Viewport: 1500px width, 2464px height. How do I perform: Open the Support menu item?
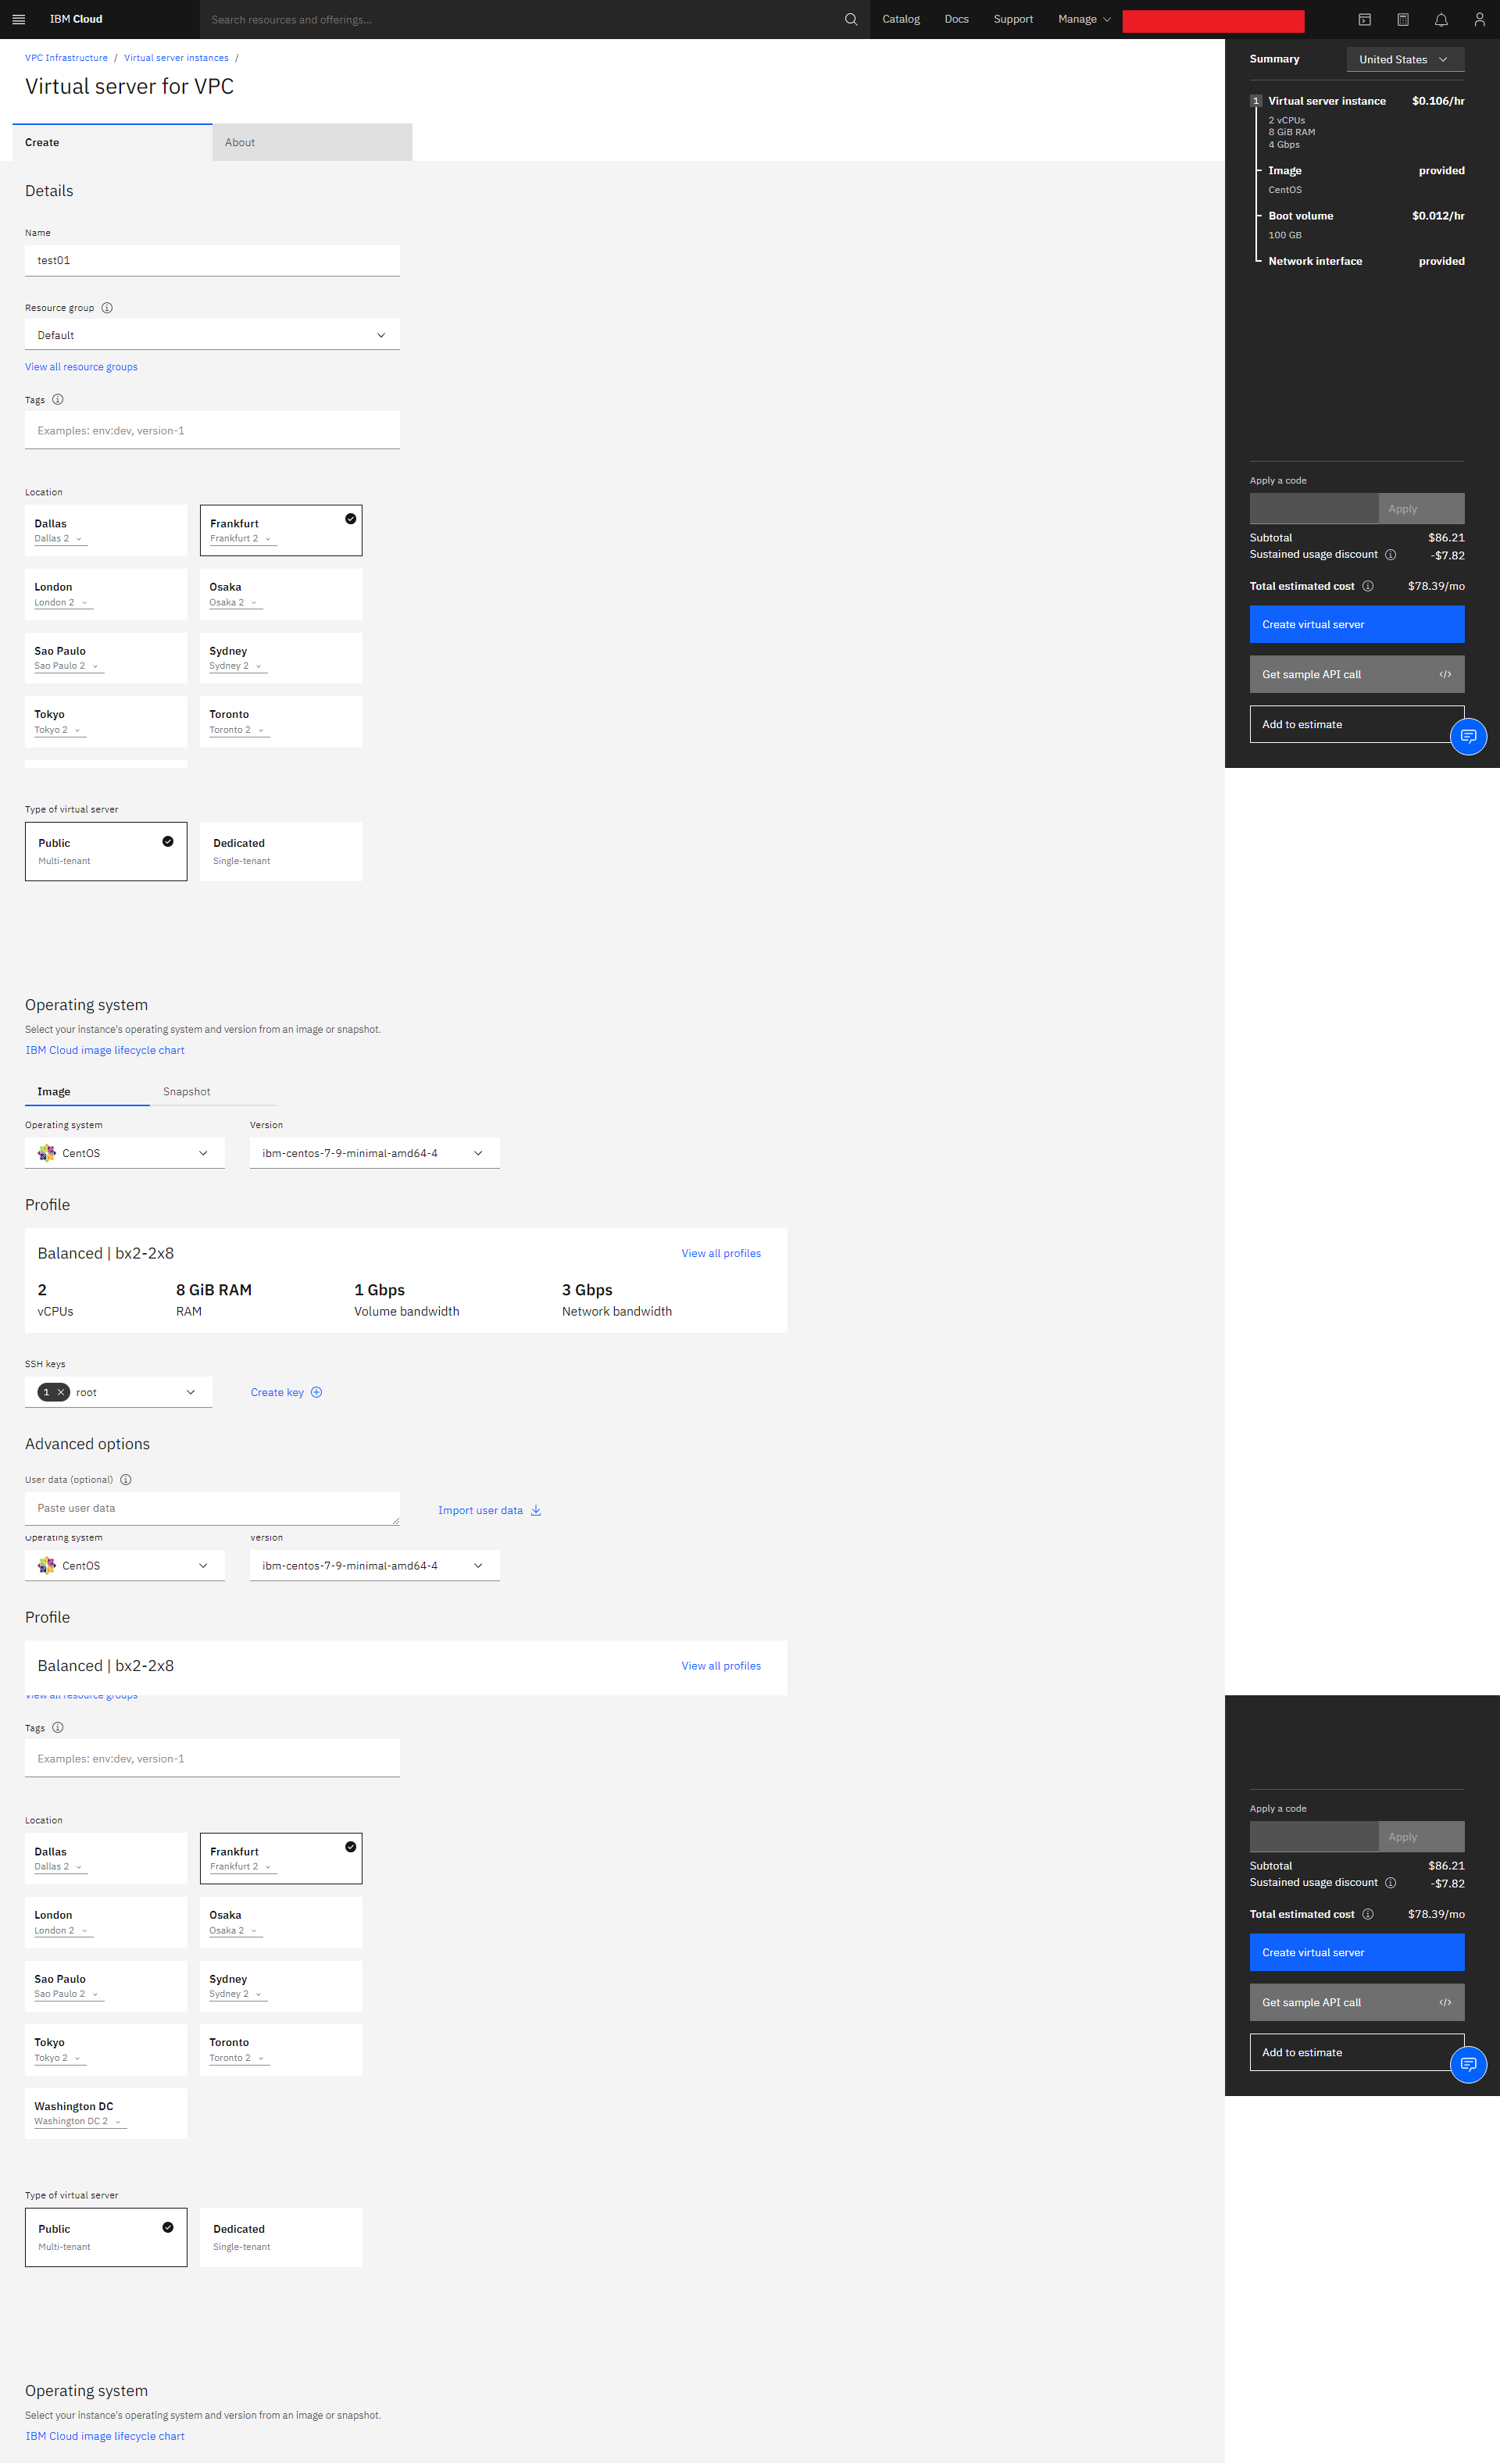[1013, 19]
